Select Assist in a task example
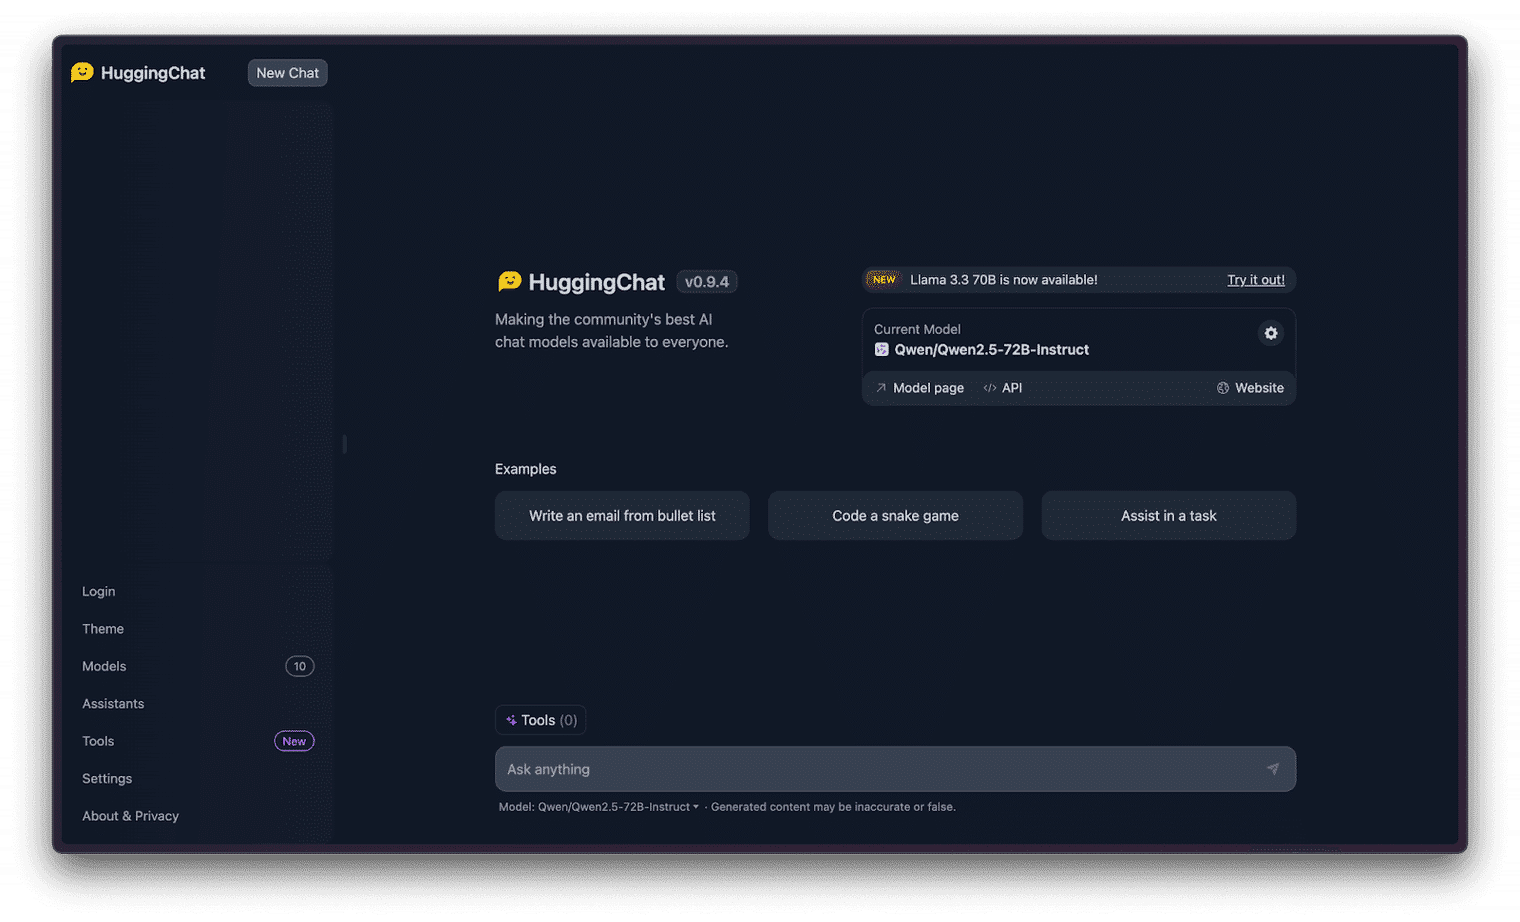The width and height of the screenshot is (1520, 922). (1168, 516)
